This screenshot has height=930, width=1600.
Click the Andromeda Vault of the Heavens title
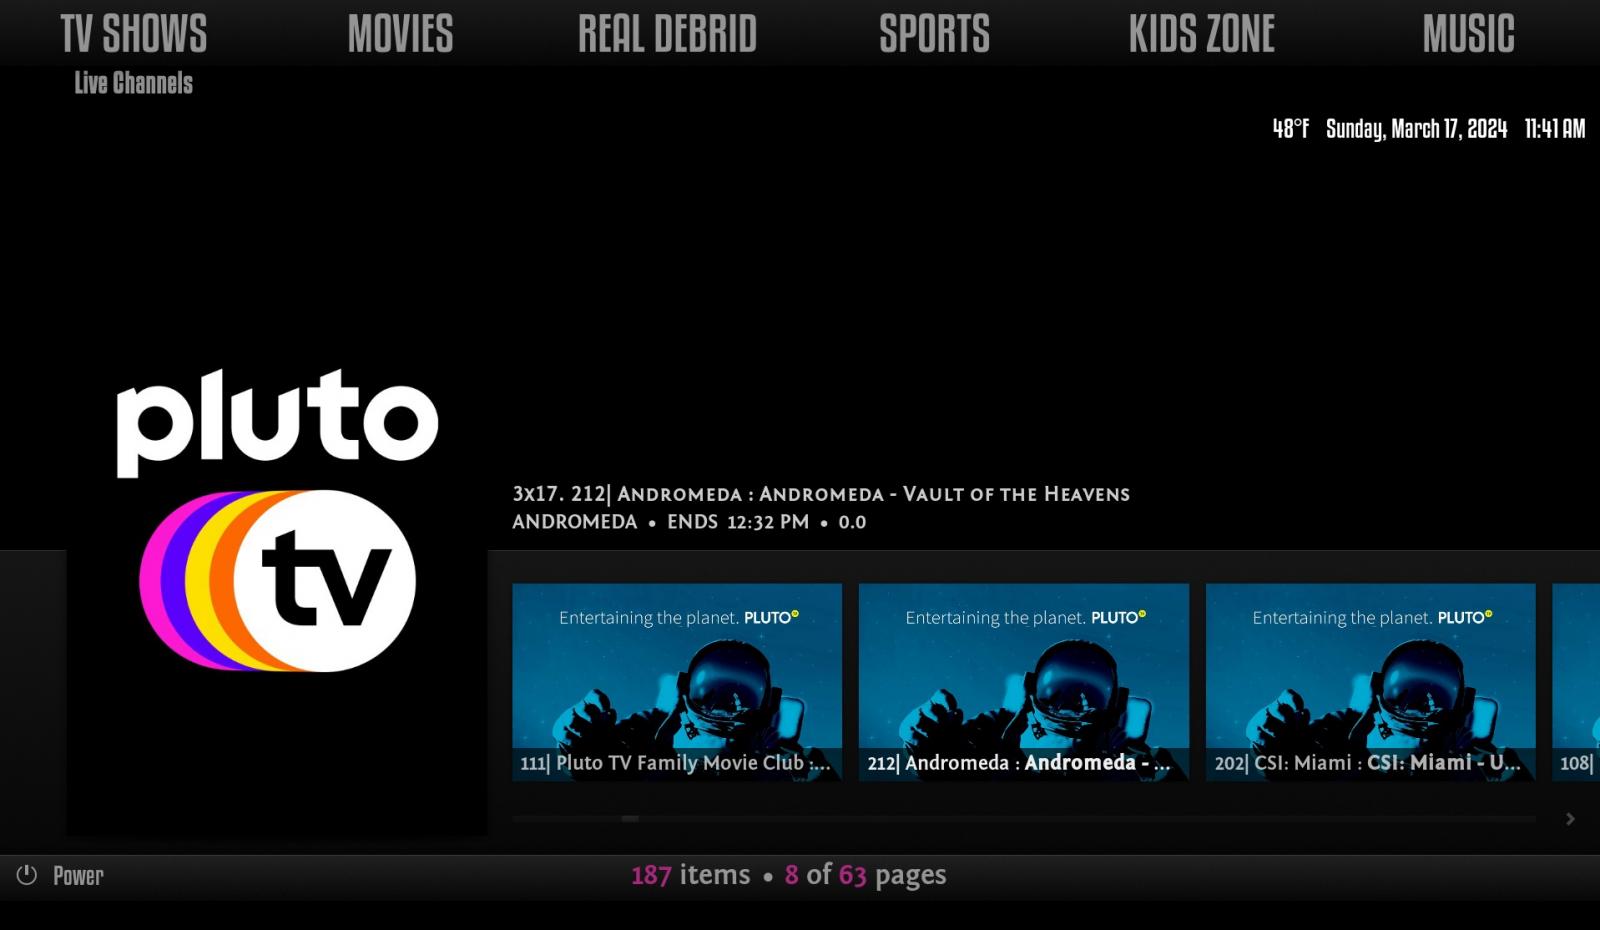(x=820, y=494)
